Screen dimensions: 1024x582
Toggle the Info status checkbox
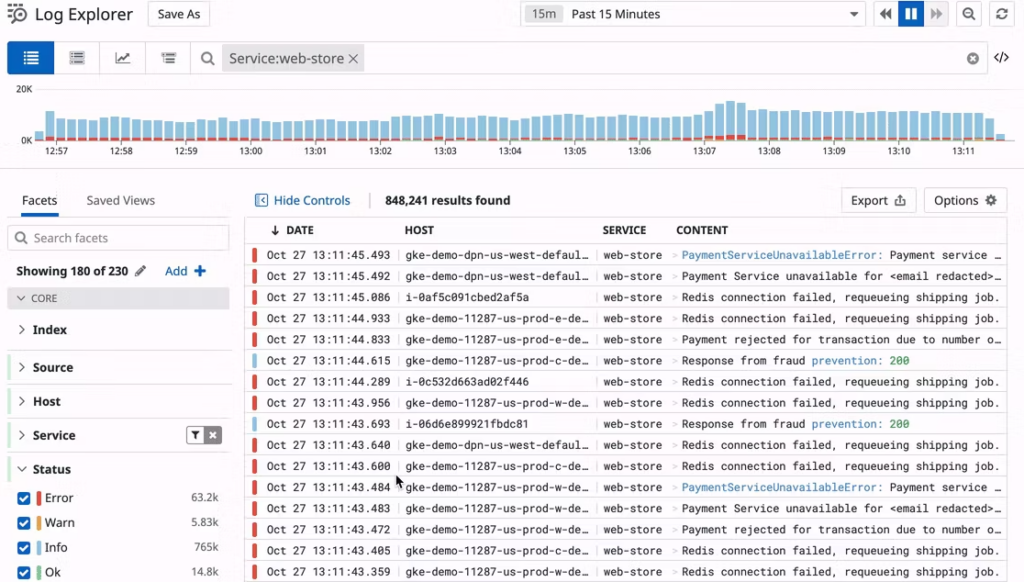24,548
